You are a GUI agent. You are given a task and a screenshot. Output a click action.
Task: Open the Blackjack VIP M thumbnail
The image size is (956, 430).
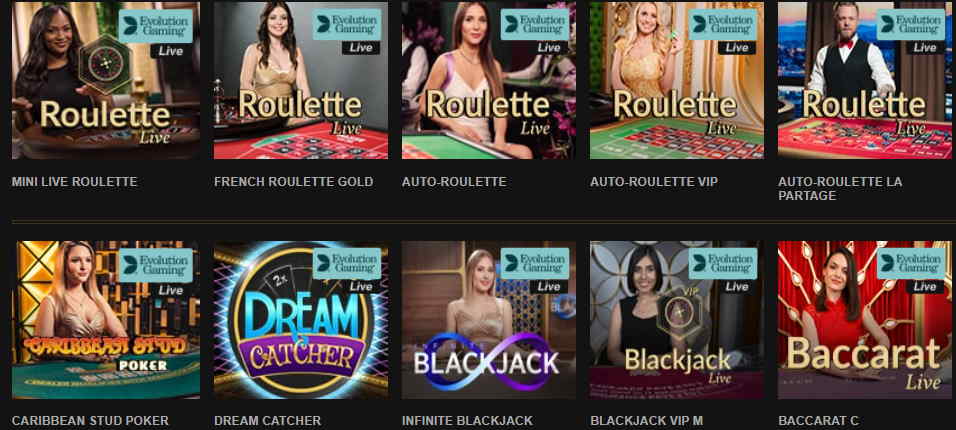tap(677, 320)
